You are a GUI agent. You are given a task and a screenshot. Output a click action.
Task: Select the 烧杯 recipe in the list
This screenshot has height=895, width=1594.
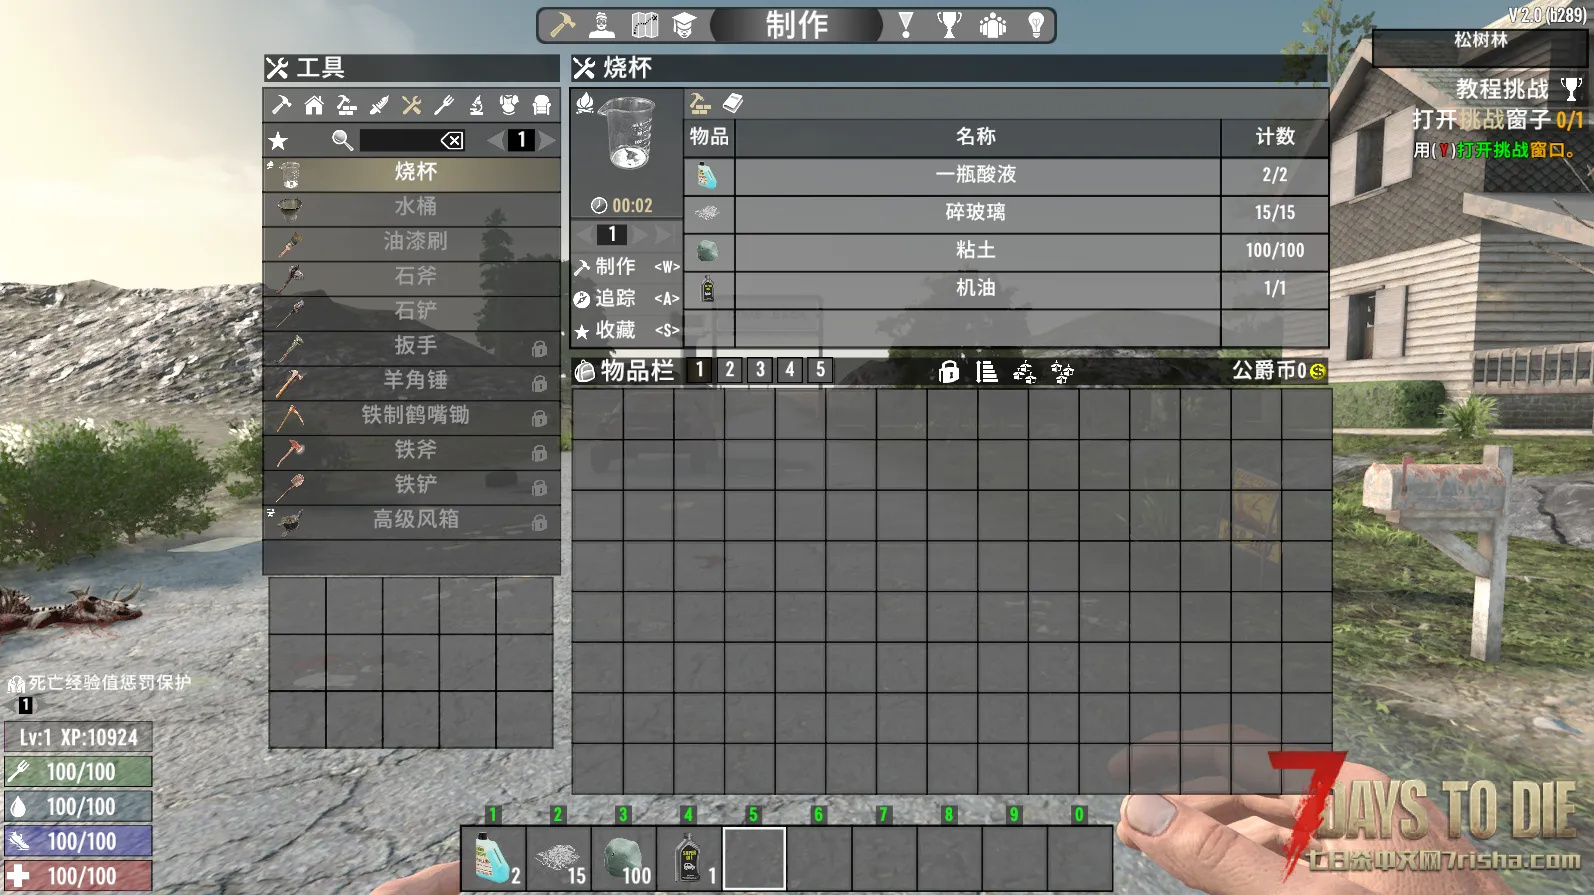click(x=412, y=173)
